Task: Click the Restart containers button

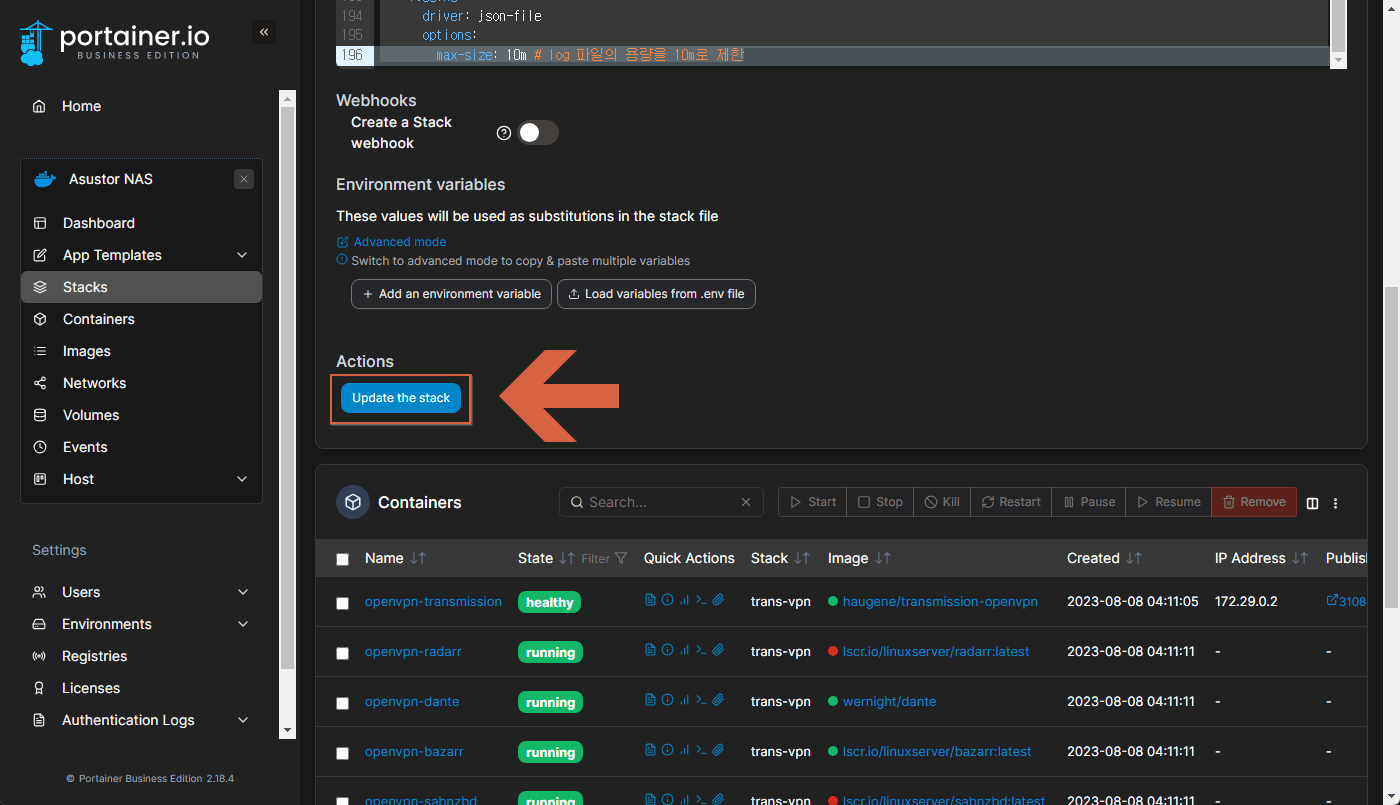Action: pyautogui.click(x=1011, y=502)
